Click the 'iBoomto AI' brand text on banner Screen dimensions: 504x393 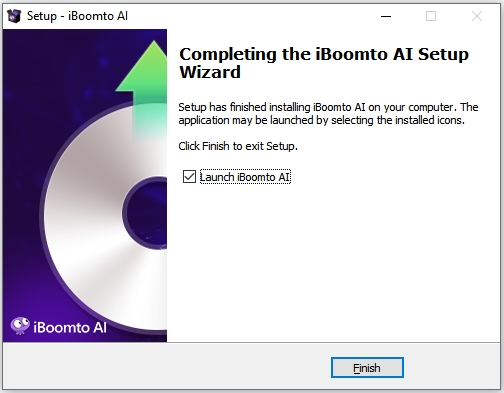pos(70,327)
